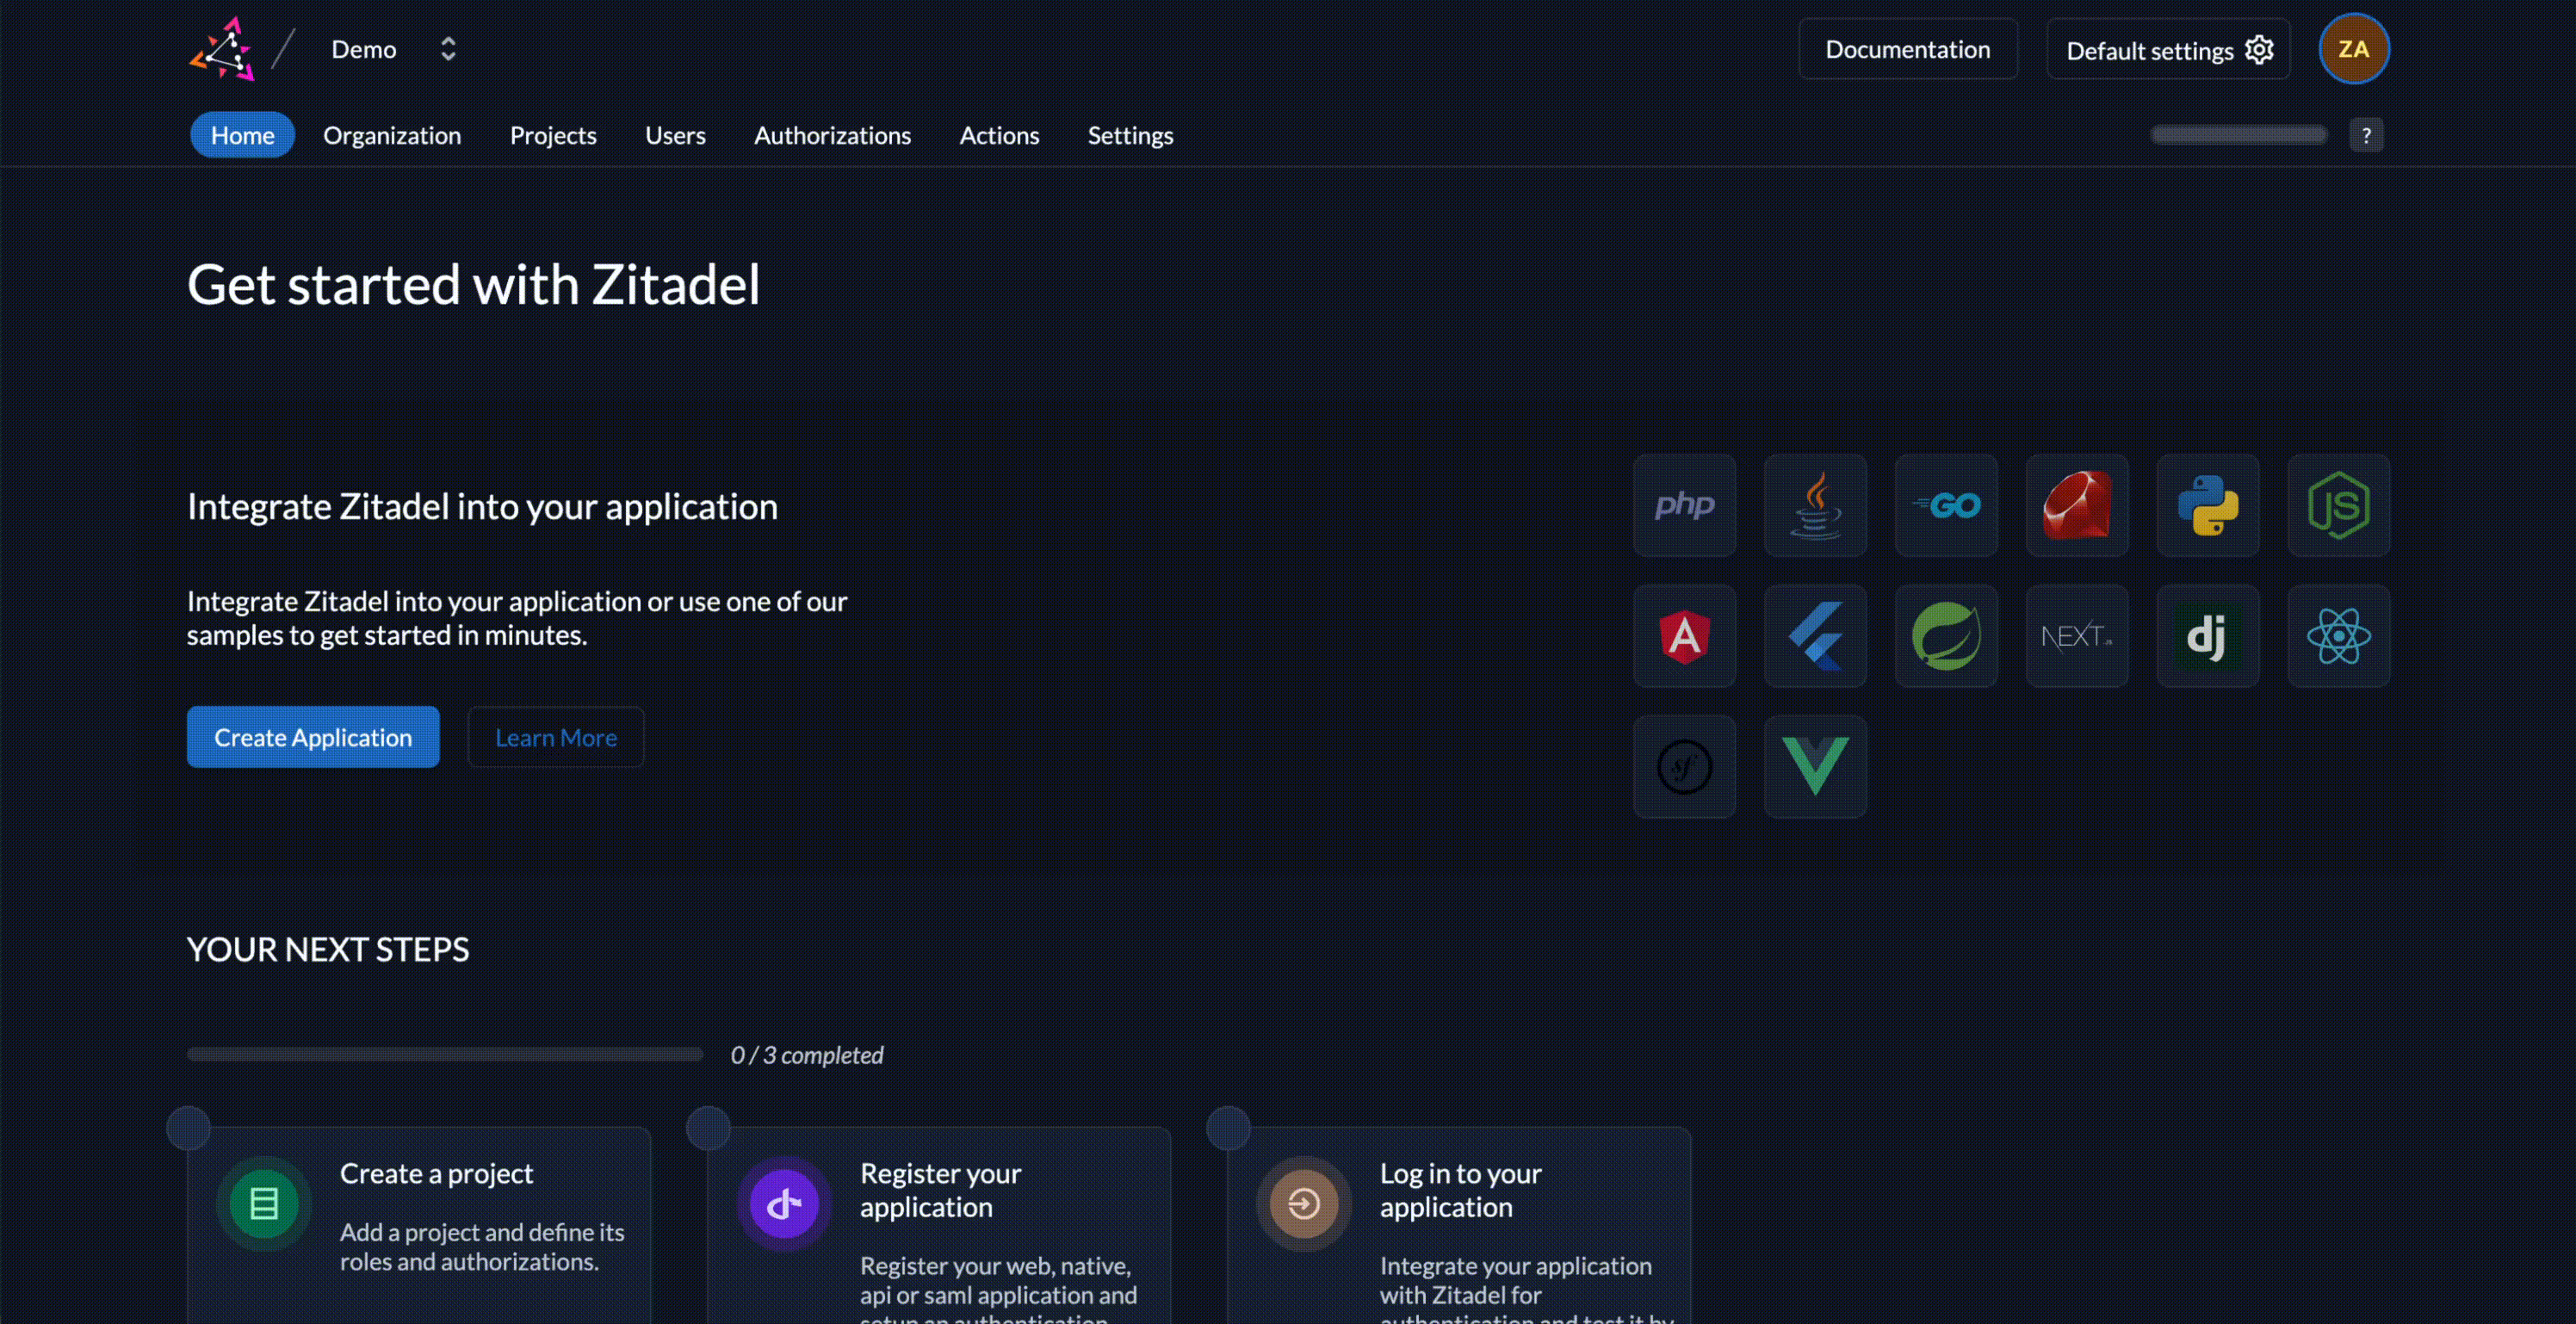Open the Python sample icon
This screenshot has height=1324, width=2576.
point(2207,505)
